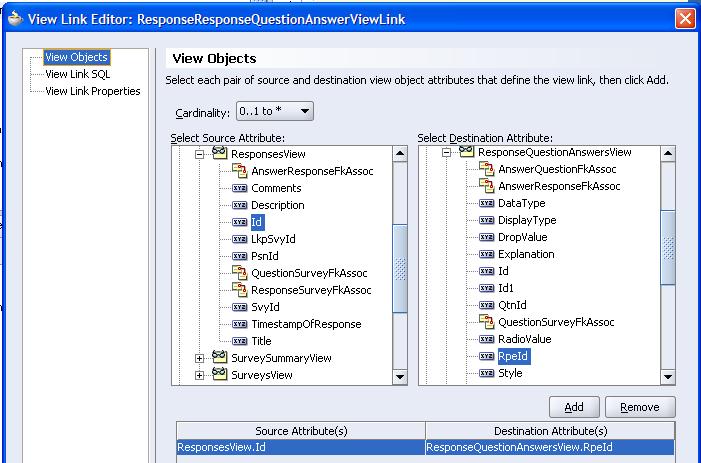The width and height of the screenshot is (701, 463).
Task: Collapse the ResponsesView node
Action: [199, 155]
